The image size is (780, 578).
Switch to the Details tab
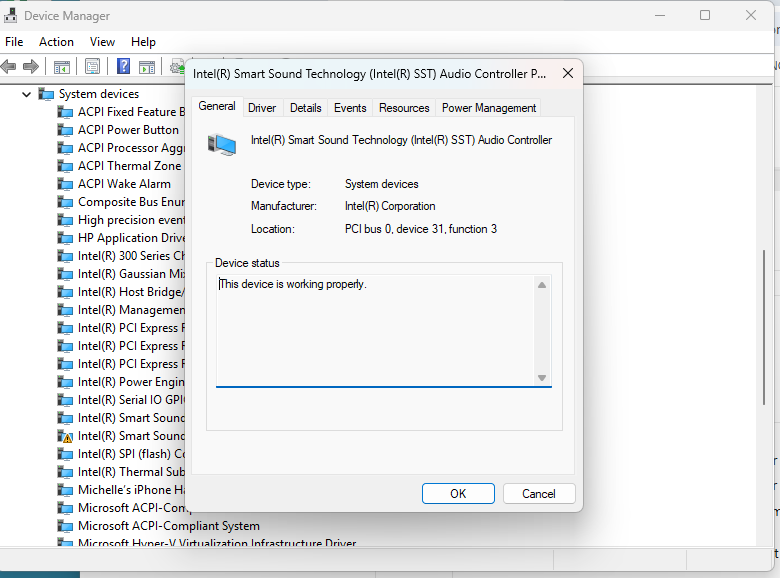(305, 108)
